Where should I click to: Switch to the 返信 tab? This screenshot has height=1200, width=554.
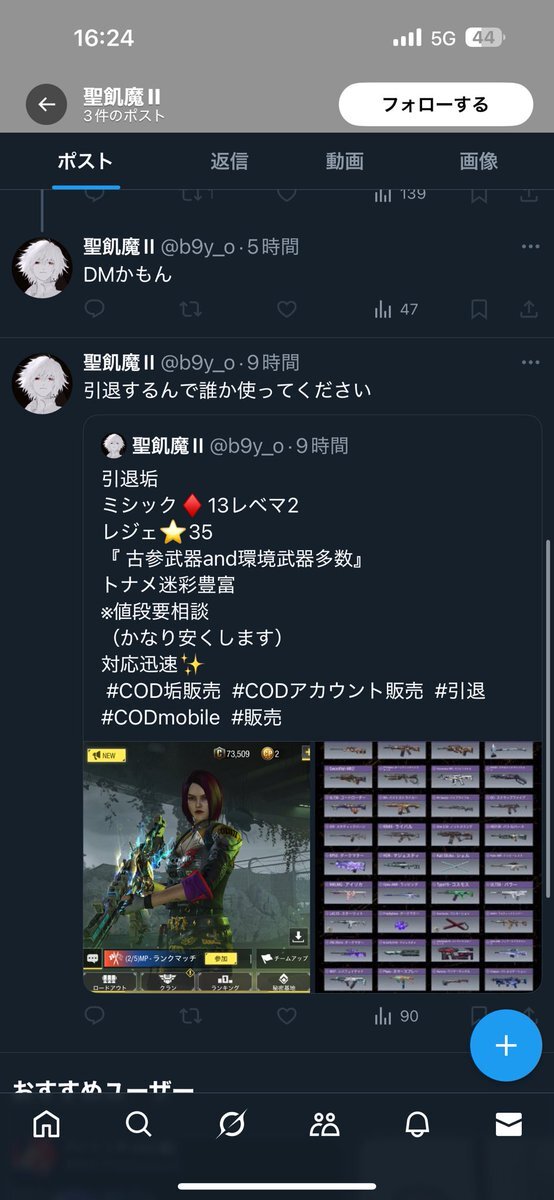[x=230, y=161]
